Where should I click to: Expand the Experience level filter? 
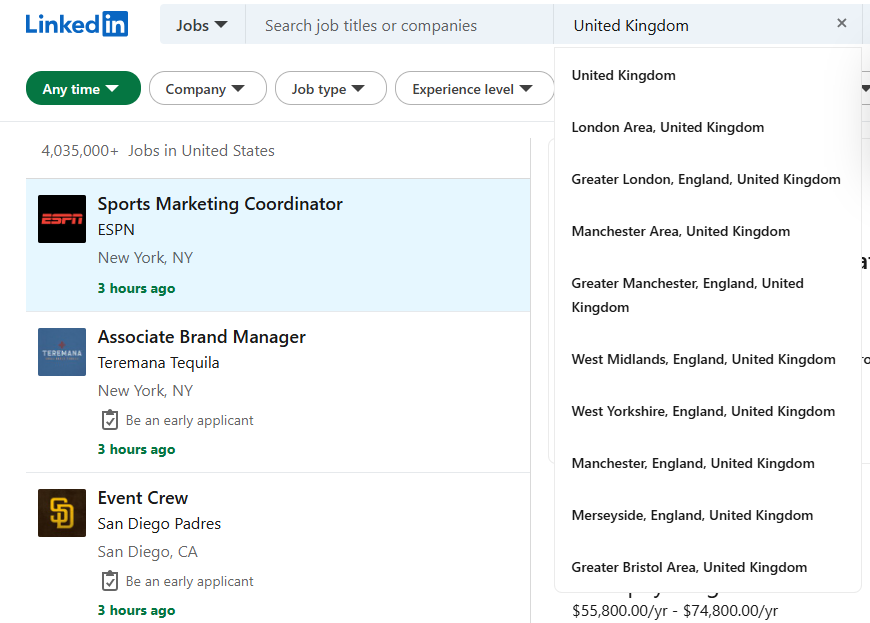click(x=474, y=88)
